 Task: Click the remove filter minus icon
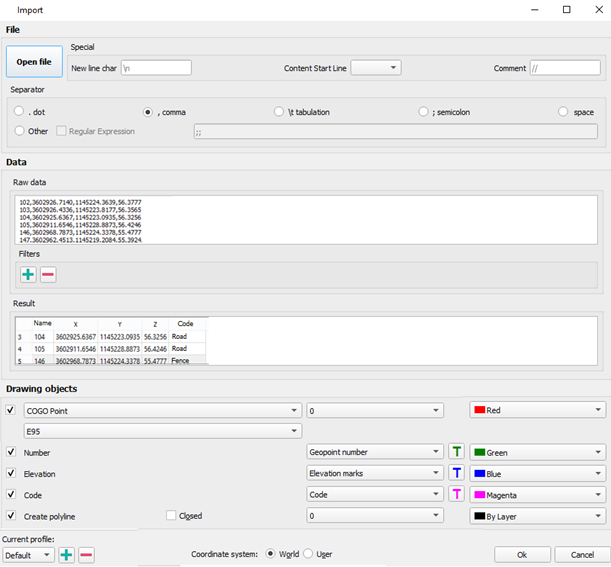47,274
